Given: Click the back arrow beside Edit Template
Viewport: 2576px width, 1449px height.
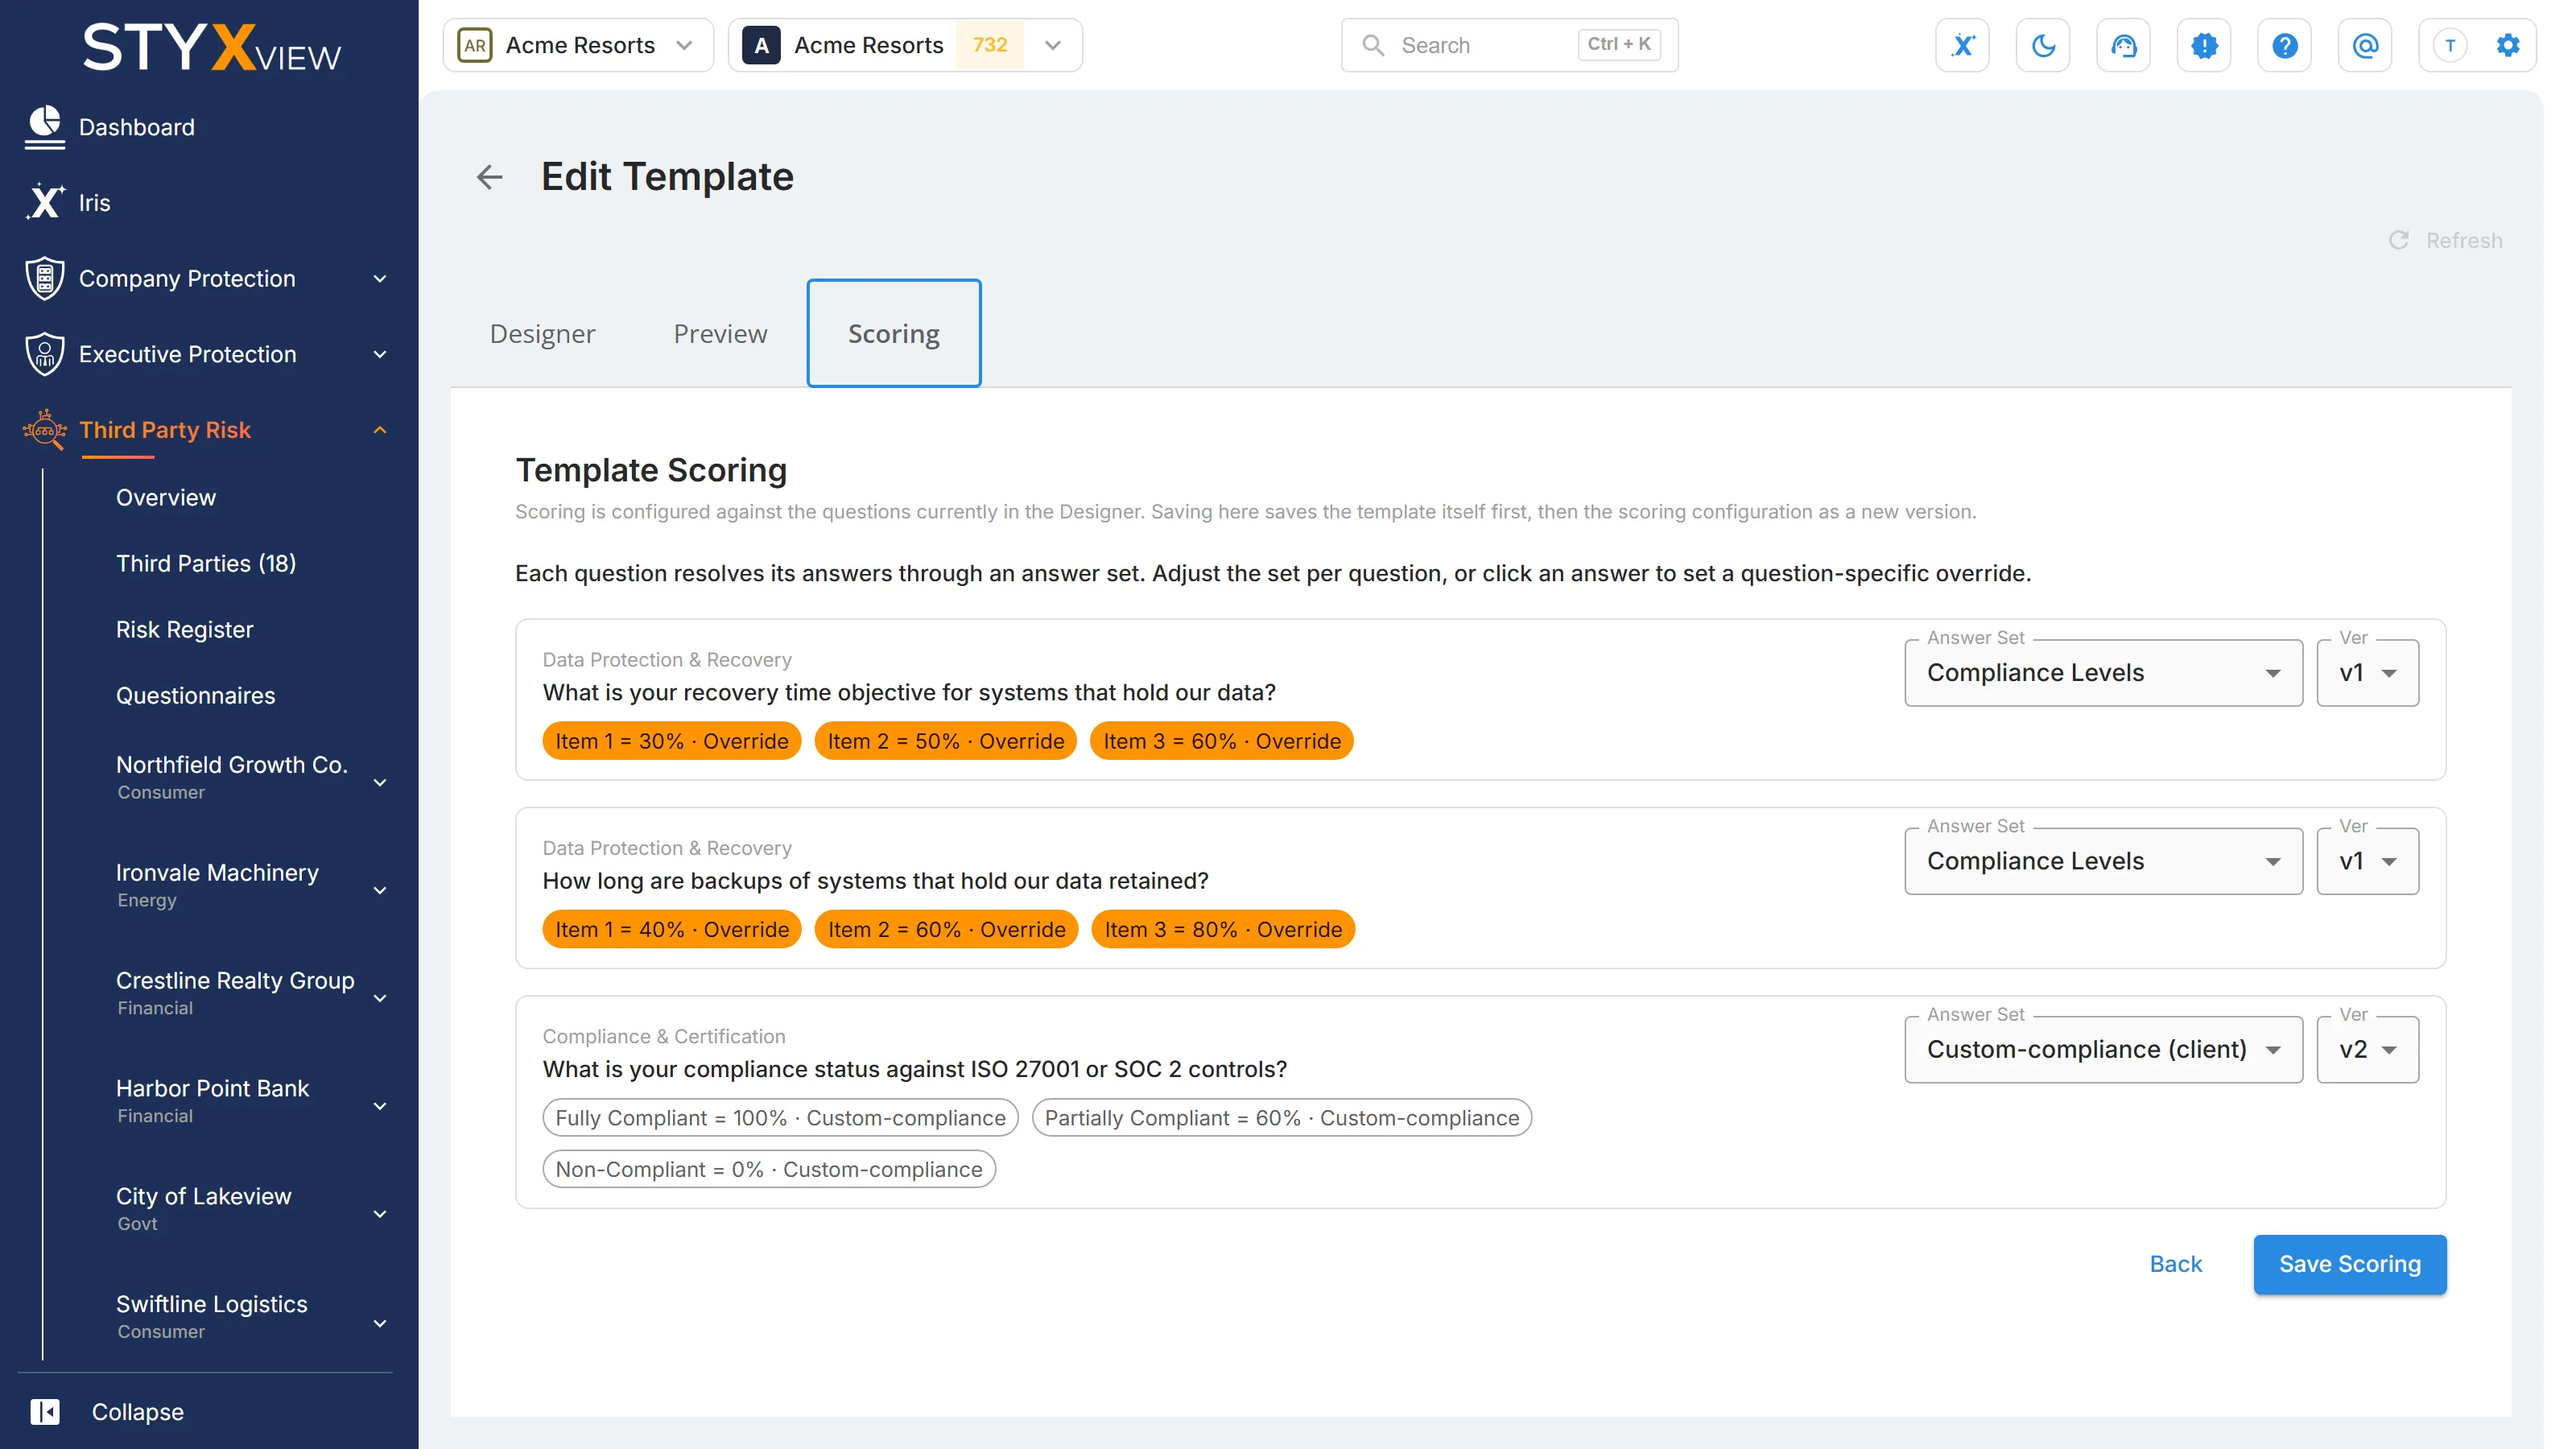Looking at the screenshot, I should tap(489, 177).
